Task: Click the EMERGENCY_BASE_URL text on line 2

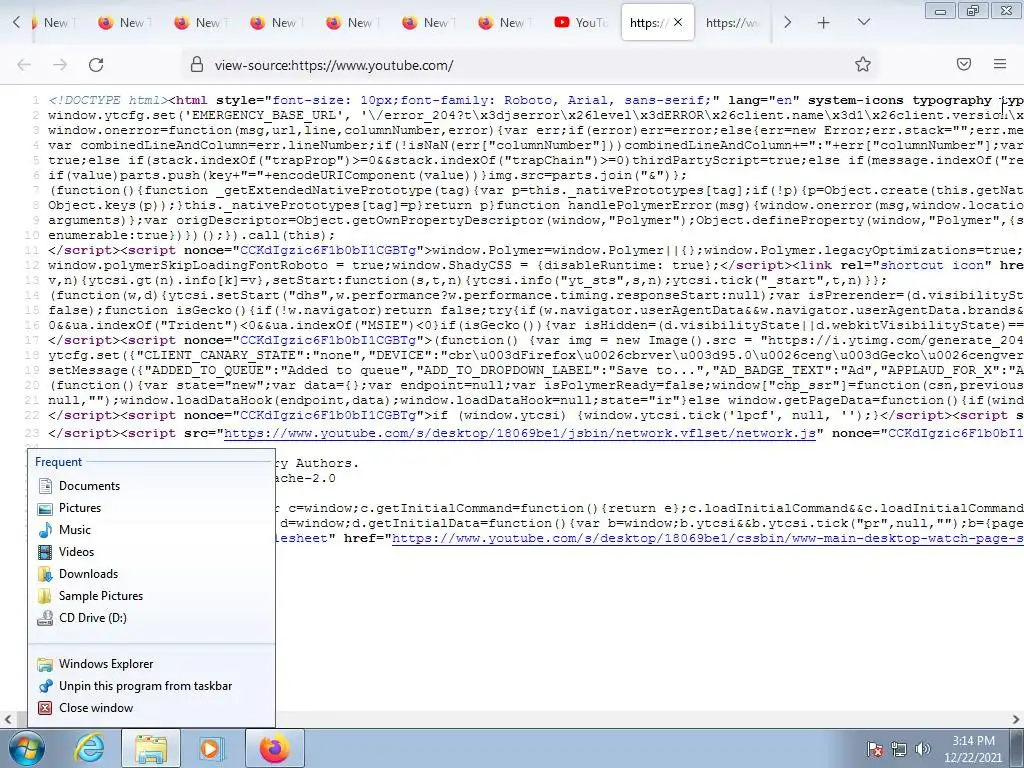Action: [264, 116]
